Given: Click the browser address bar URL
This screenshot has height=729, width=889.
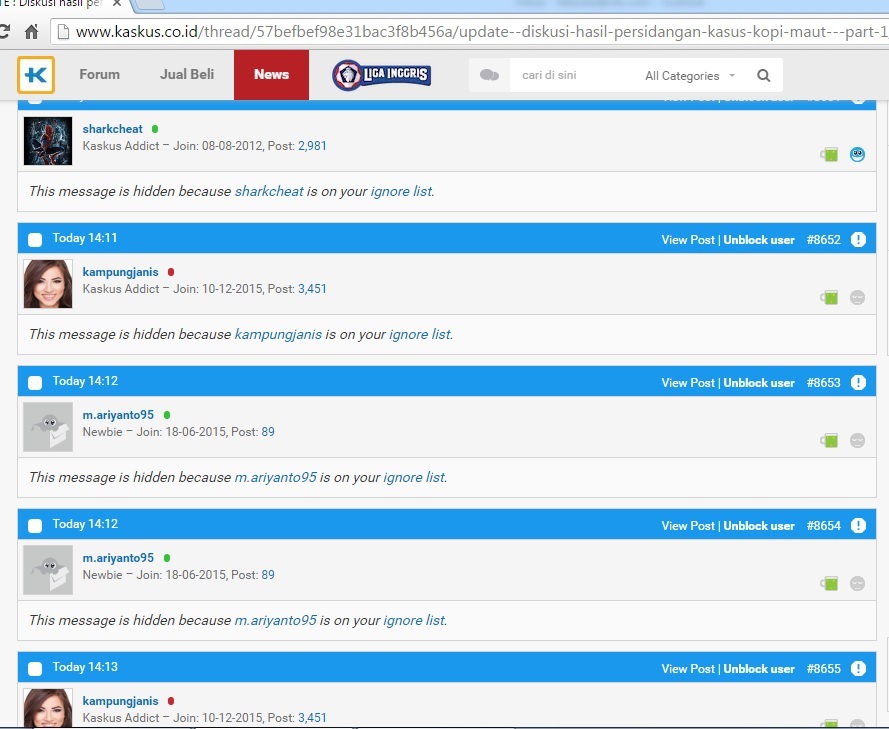Looking at the screenshot, I should 481,32.
